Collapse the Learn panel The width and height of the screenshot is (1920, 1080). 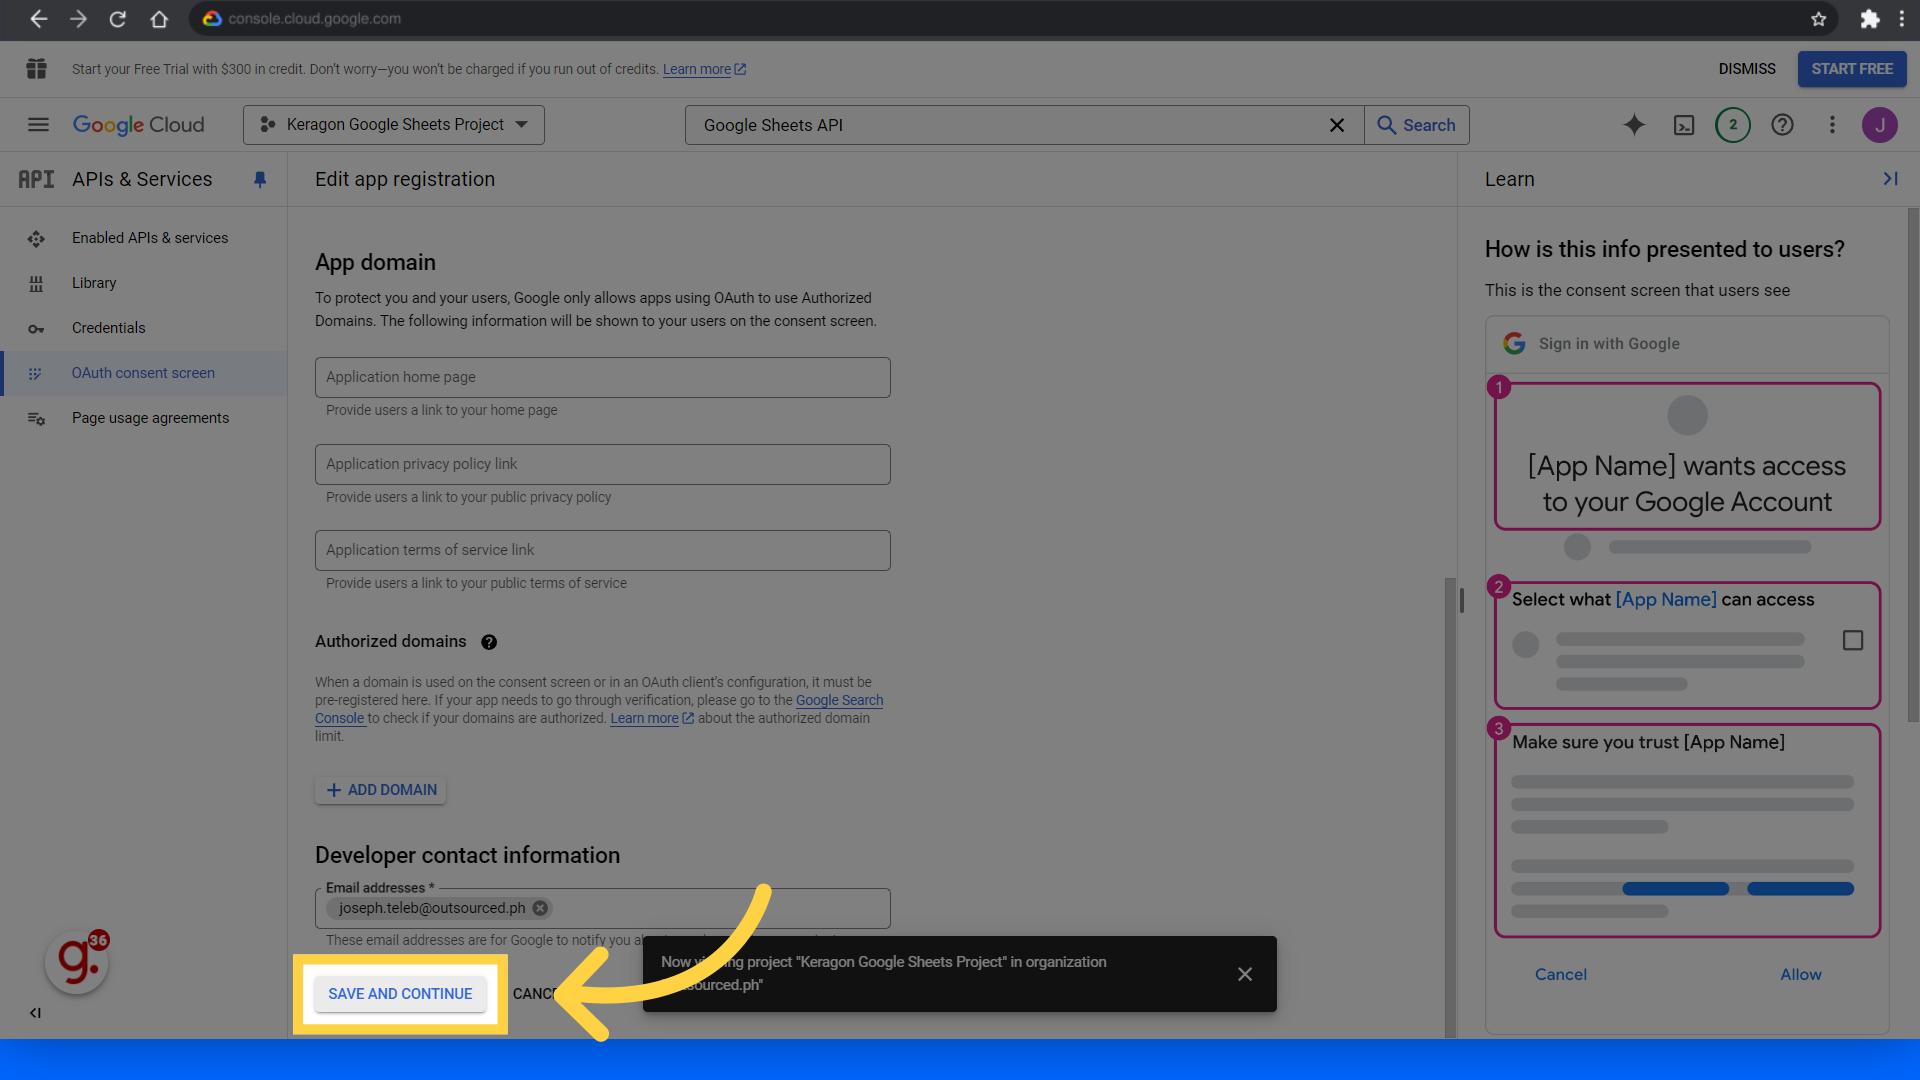[x=1890, y=179]
